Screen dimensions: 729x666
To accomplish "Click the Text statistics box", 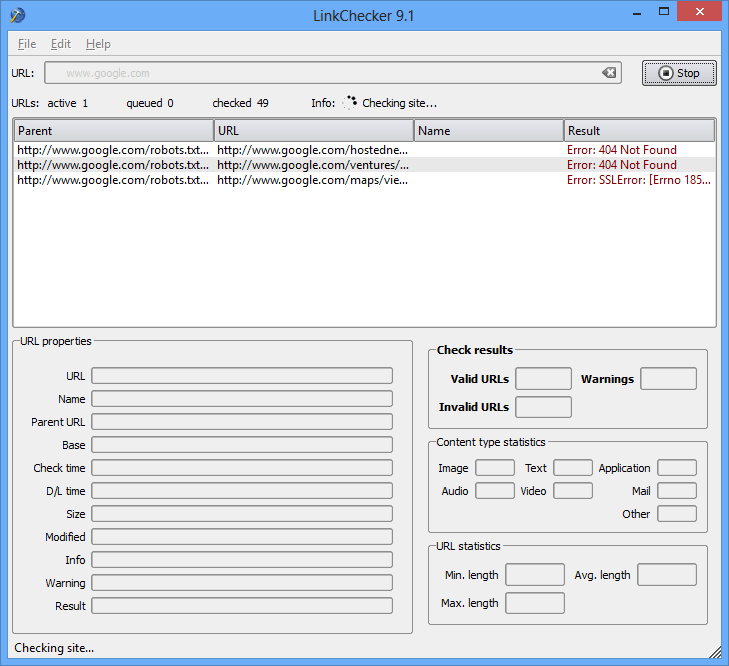I will (573, 468).
